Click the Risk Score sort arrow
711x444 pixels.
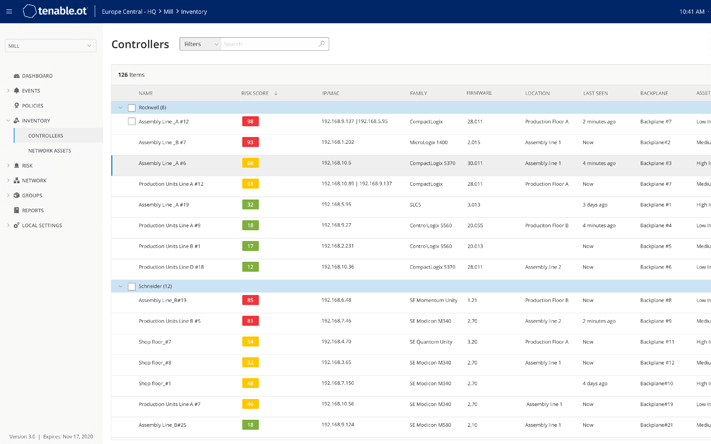click(x=276, y=93)
